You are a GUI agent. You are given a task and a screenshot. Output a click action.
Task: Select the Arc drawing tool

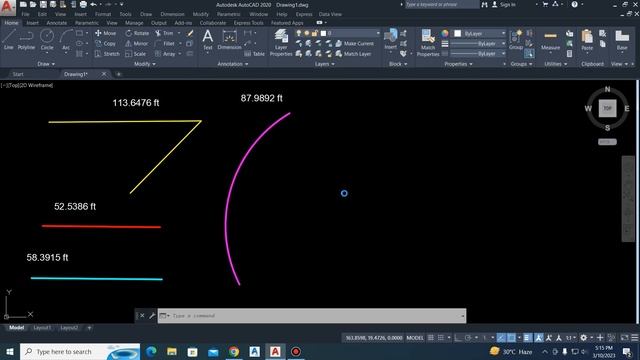click(x=66, y=40)
